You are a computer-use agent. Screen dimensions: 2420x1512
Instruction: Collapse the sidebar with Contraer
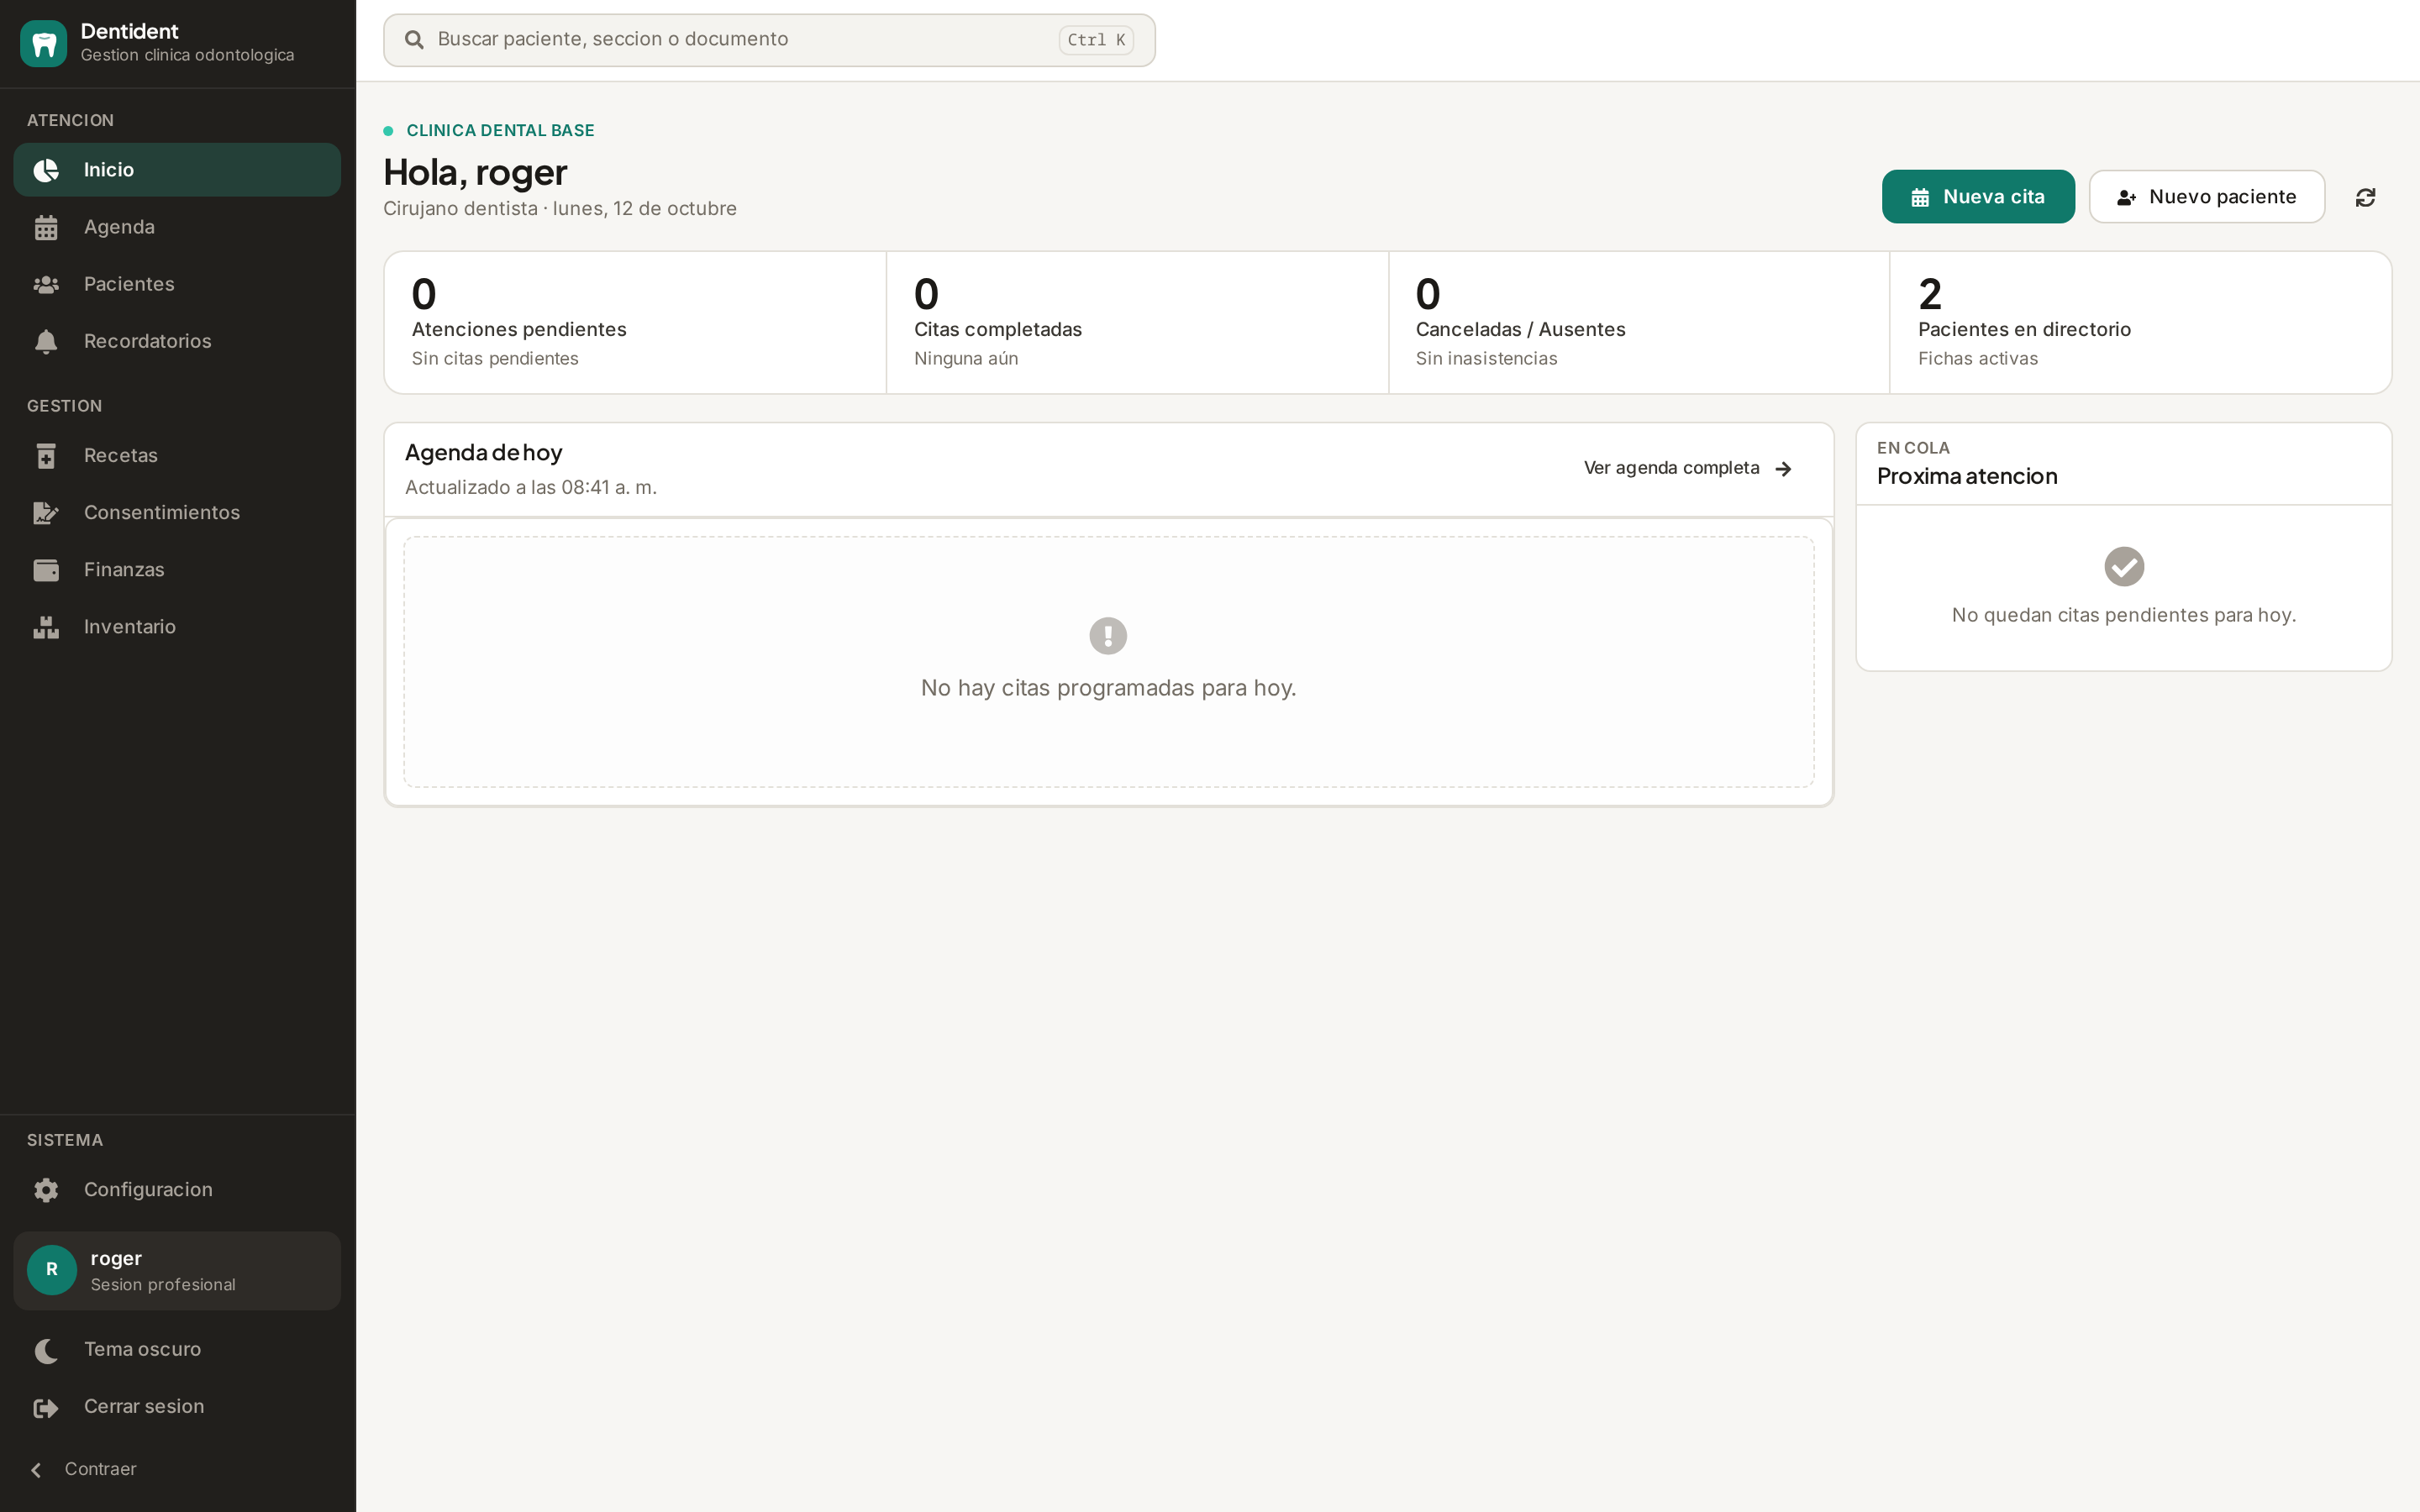point(177,1469)
